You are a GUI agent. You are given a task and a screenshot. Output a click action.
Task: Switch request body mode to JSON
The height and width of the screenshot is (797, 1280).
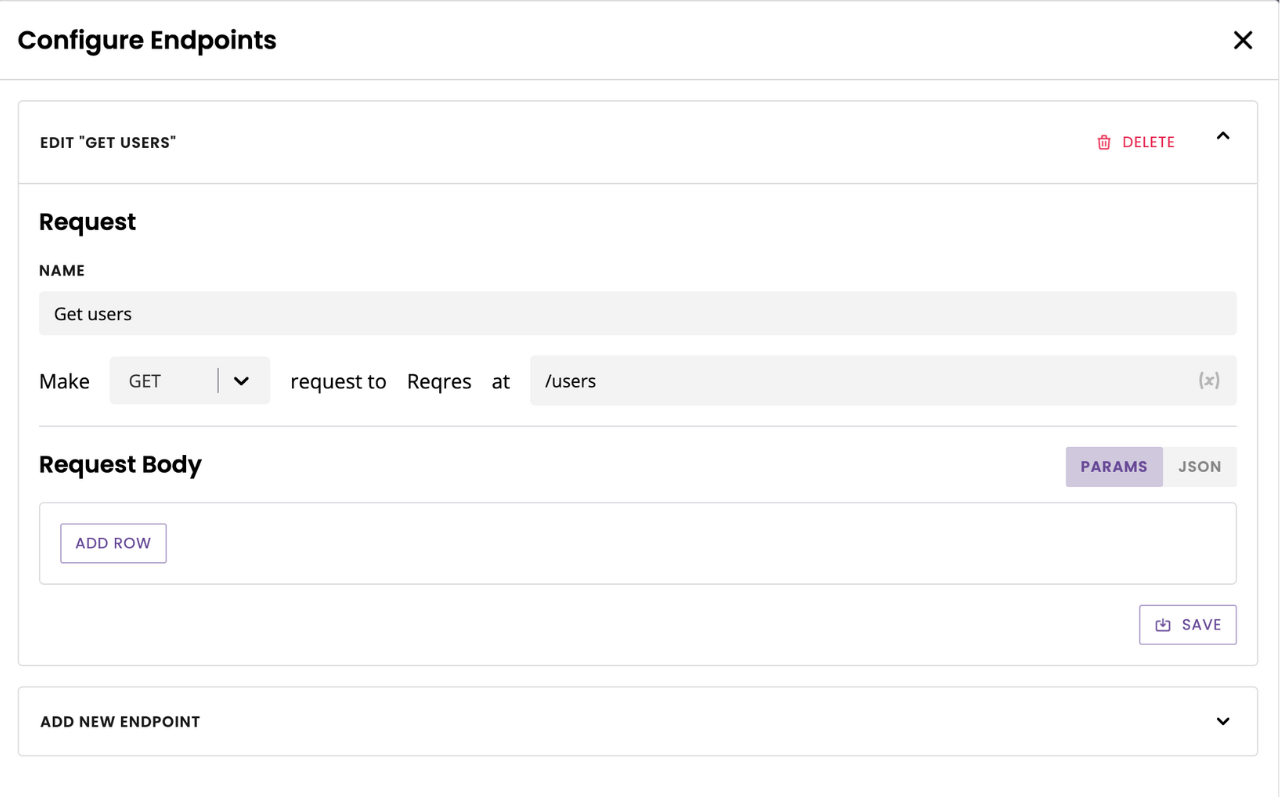[x=1199, y=466]
